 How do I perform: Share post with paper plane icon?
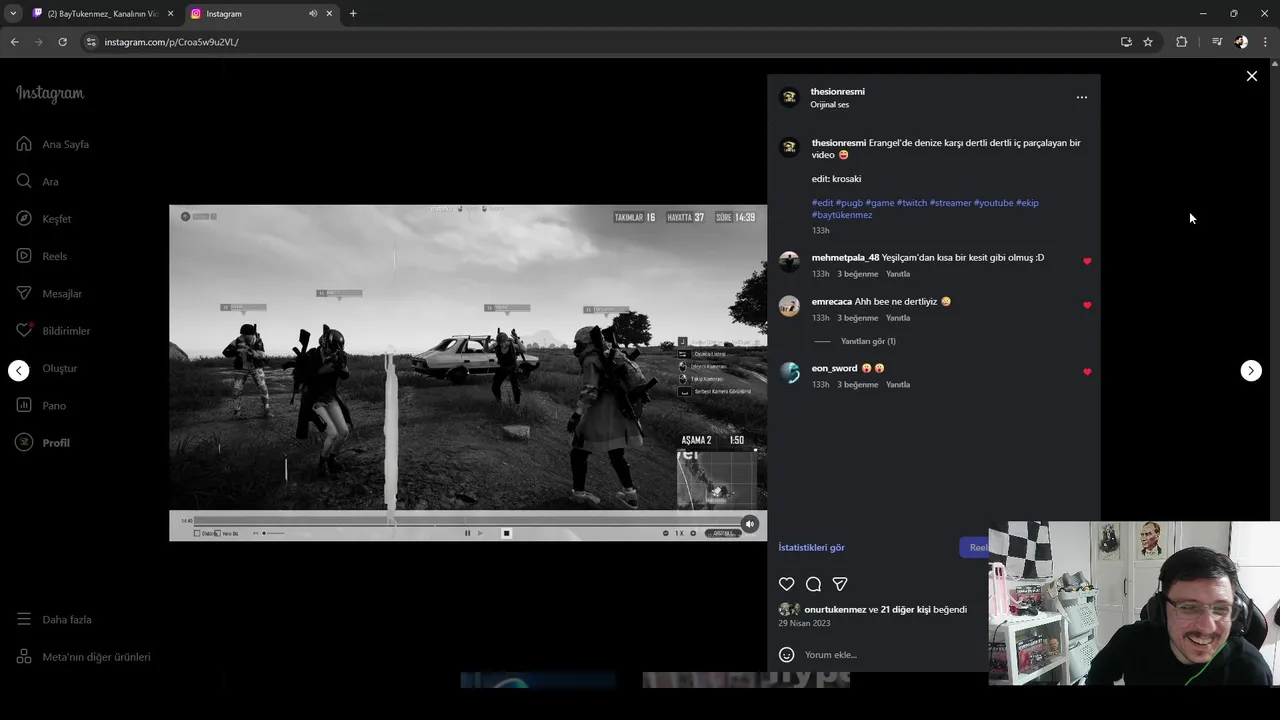pyautogui.click(x=840, y=584)
